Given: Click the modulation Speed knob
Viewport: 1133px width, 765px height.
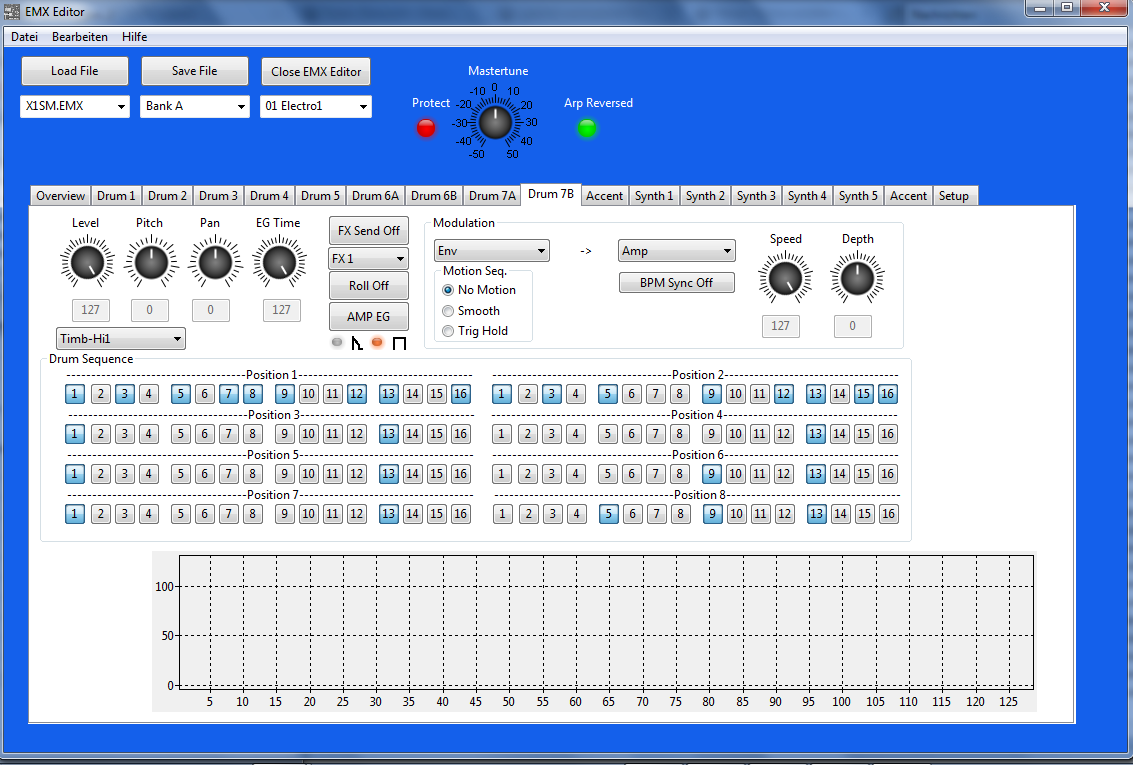Looking at the screenshot, I should (785, 277).
